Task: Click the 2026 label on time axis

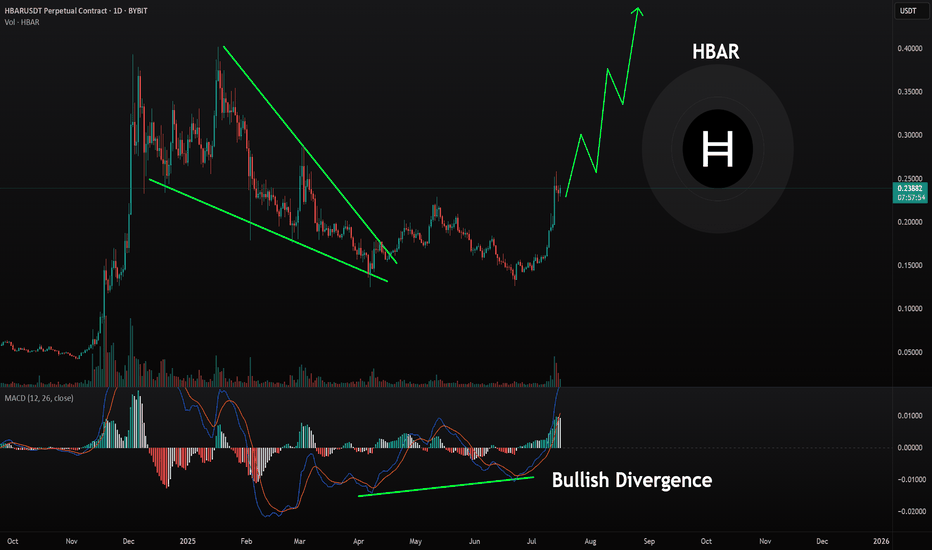Action: click(881, 541)
